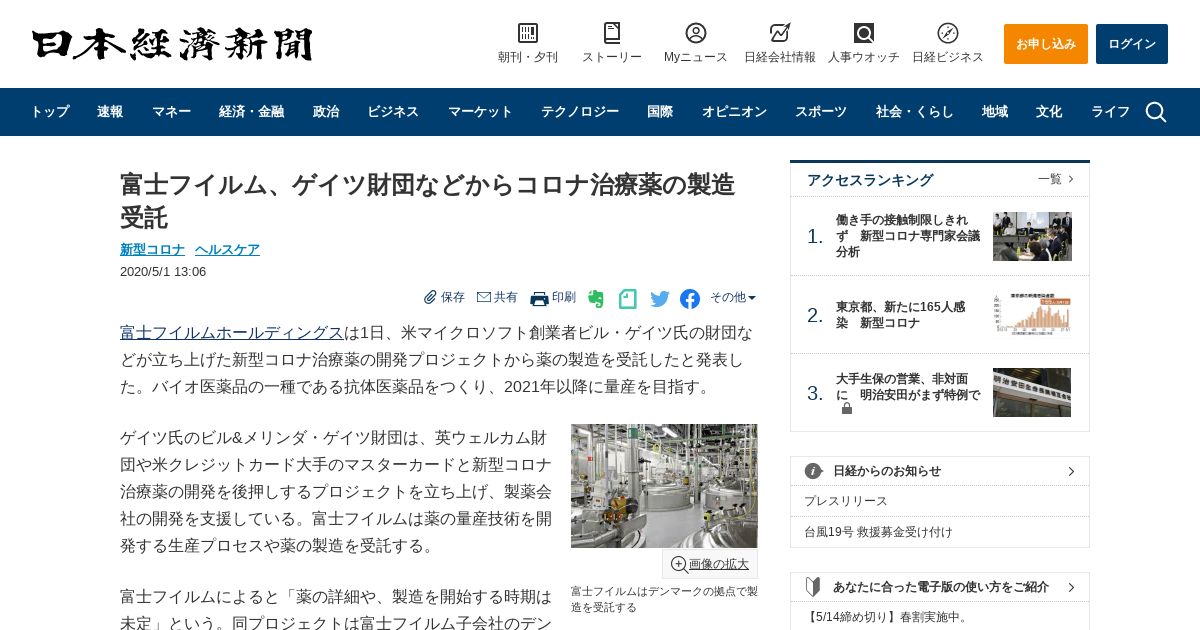The image size is (1200, 630).
Task: Click the search magnifier in the navigation bar
Action: click(1156, 112)
